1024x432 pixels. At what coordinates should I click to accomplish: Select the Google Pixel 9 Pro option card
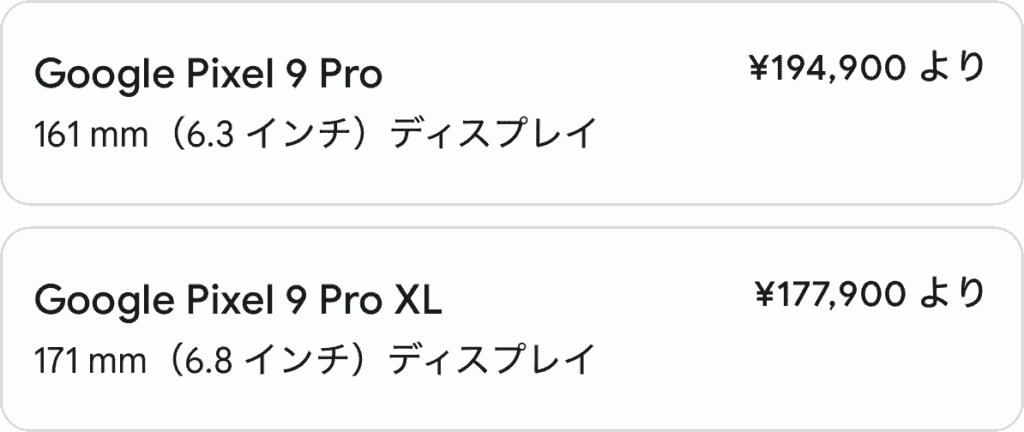pyautogui.click(x=512, y=103)
